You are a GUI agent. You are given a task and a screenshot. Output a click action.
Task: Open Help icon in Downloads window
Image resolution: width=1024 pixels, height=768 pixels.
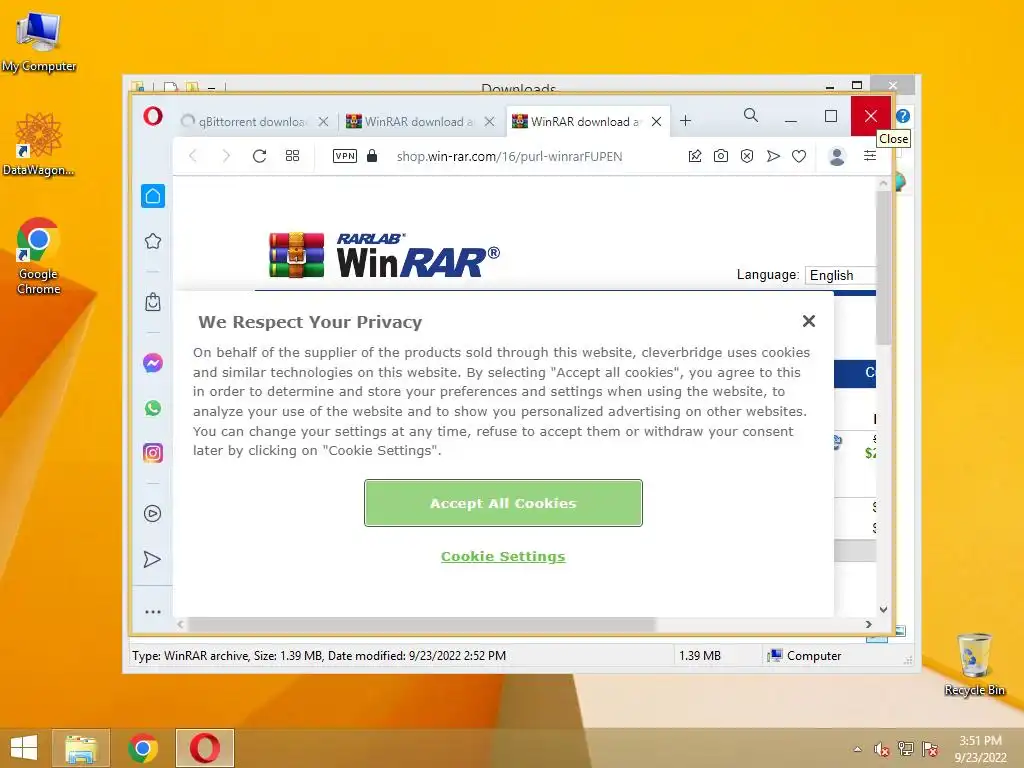[x=903, y=116]
